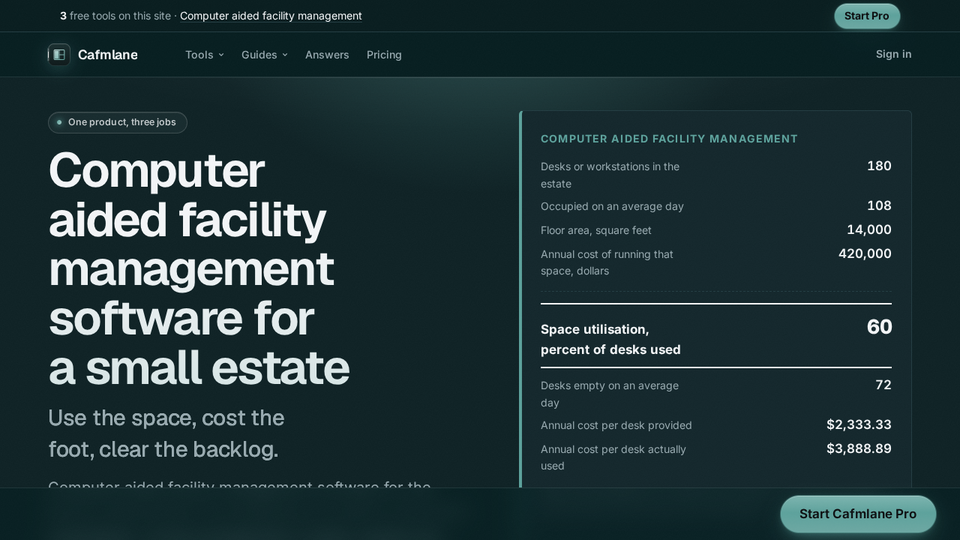Click the 'Space utilisation, percent of desks used' label
The width and height of the screenshot is (960, 540).
tap(610, 339)
